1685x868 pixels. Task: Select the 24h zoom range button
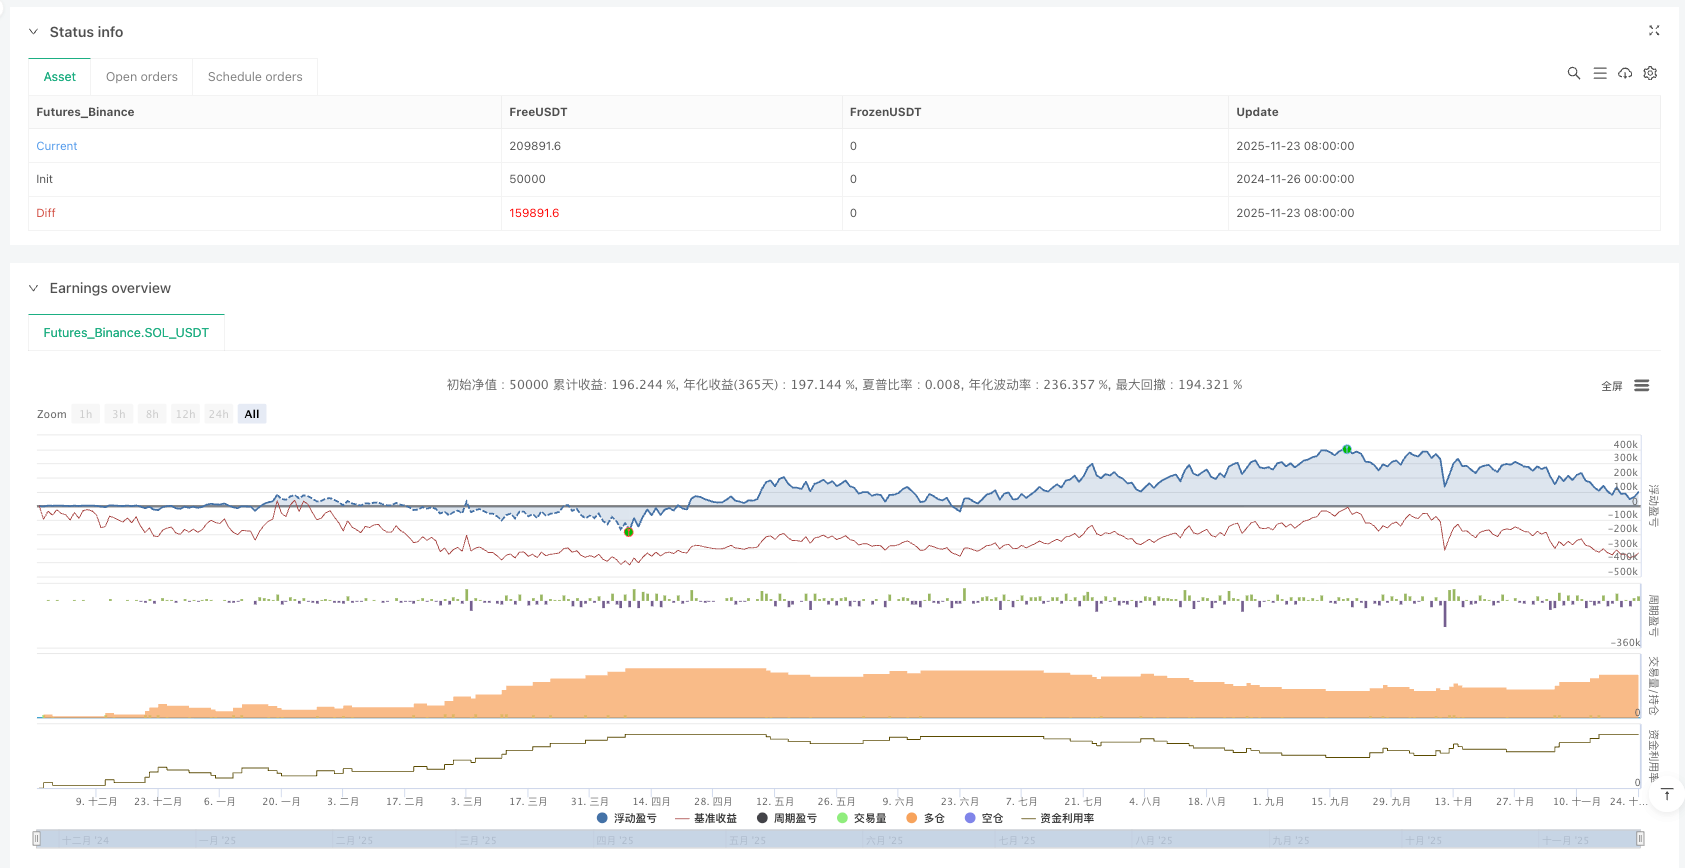pos(218,414)
